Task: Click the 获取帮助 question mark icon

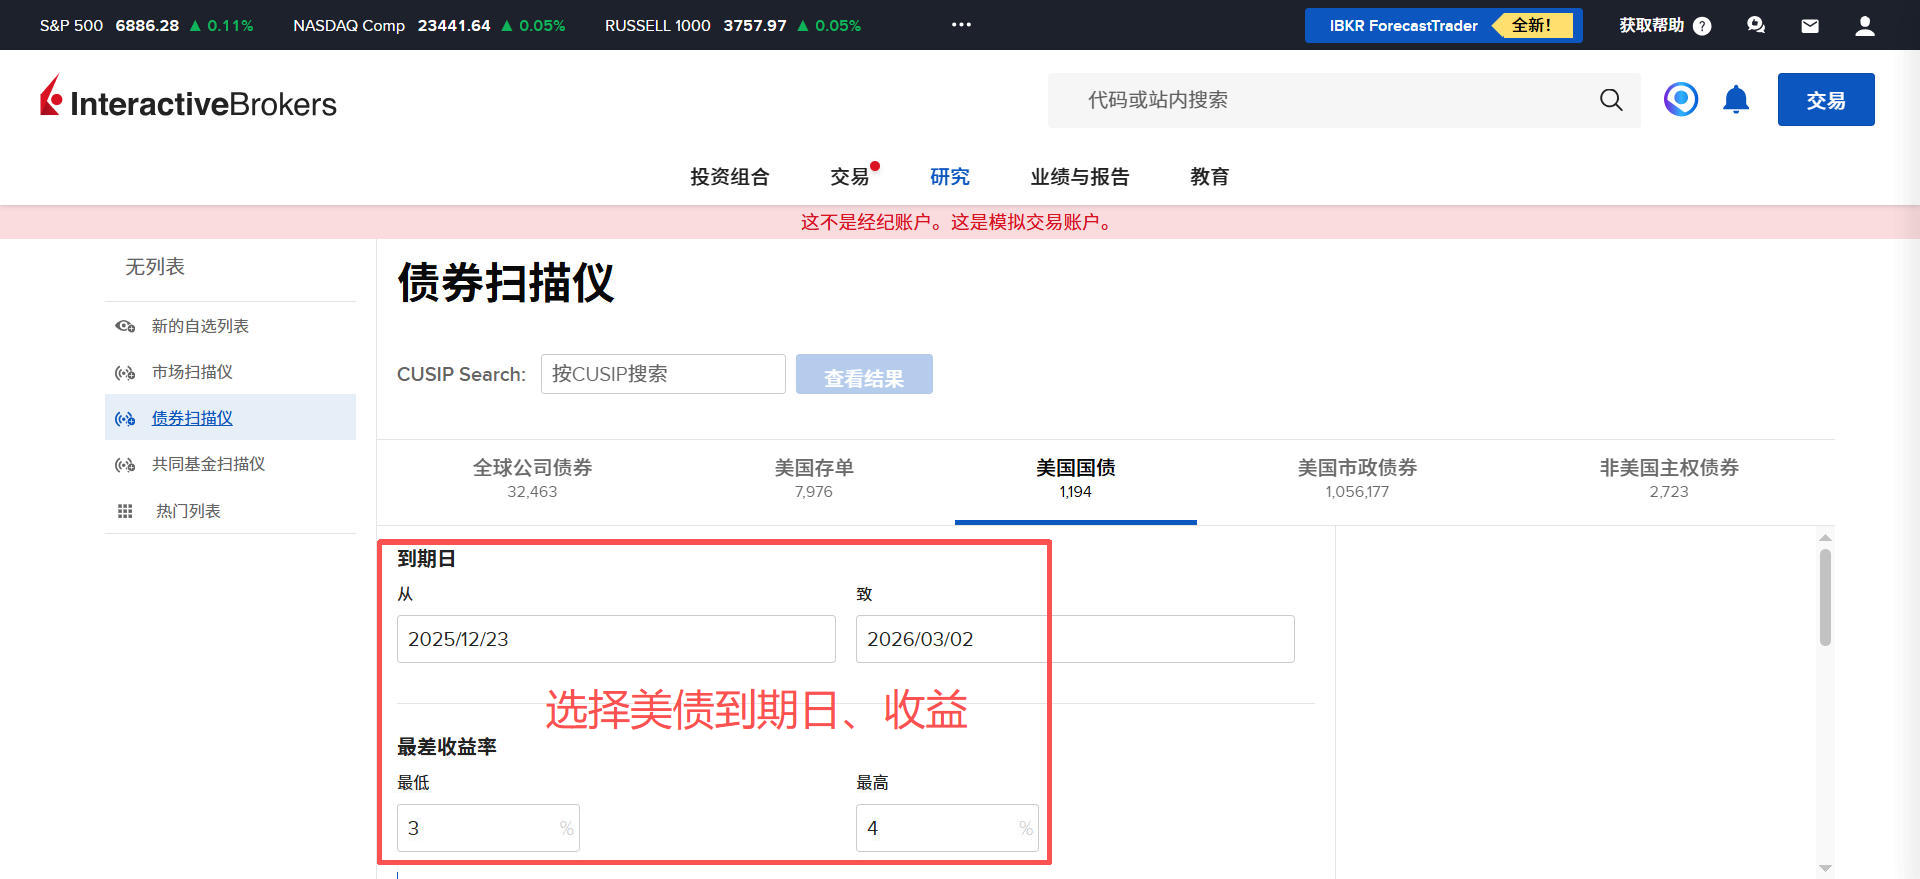Action: tap(1702, 26)
